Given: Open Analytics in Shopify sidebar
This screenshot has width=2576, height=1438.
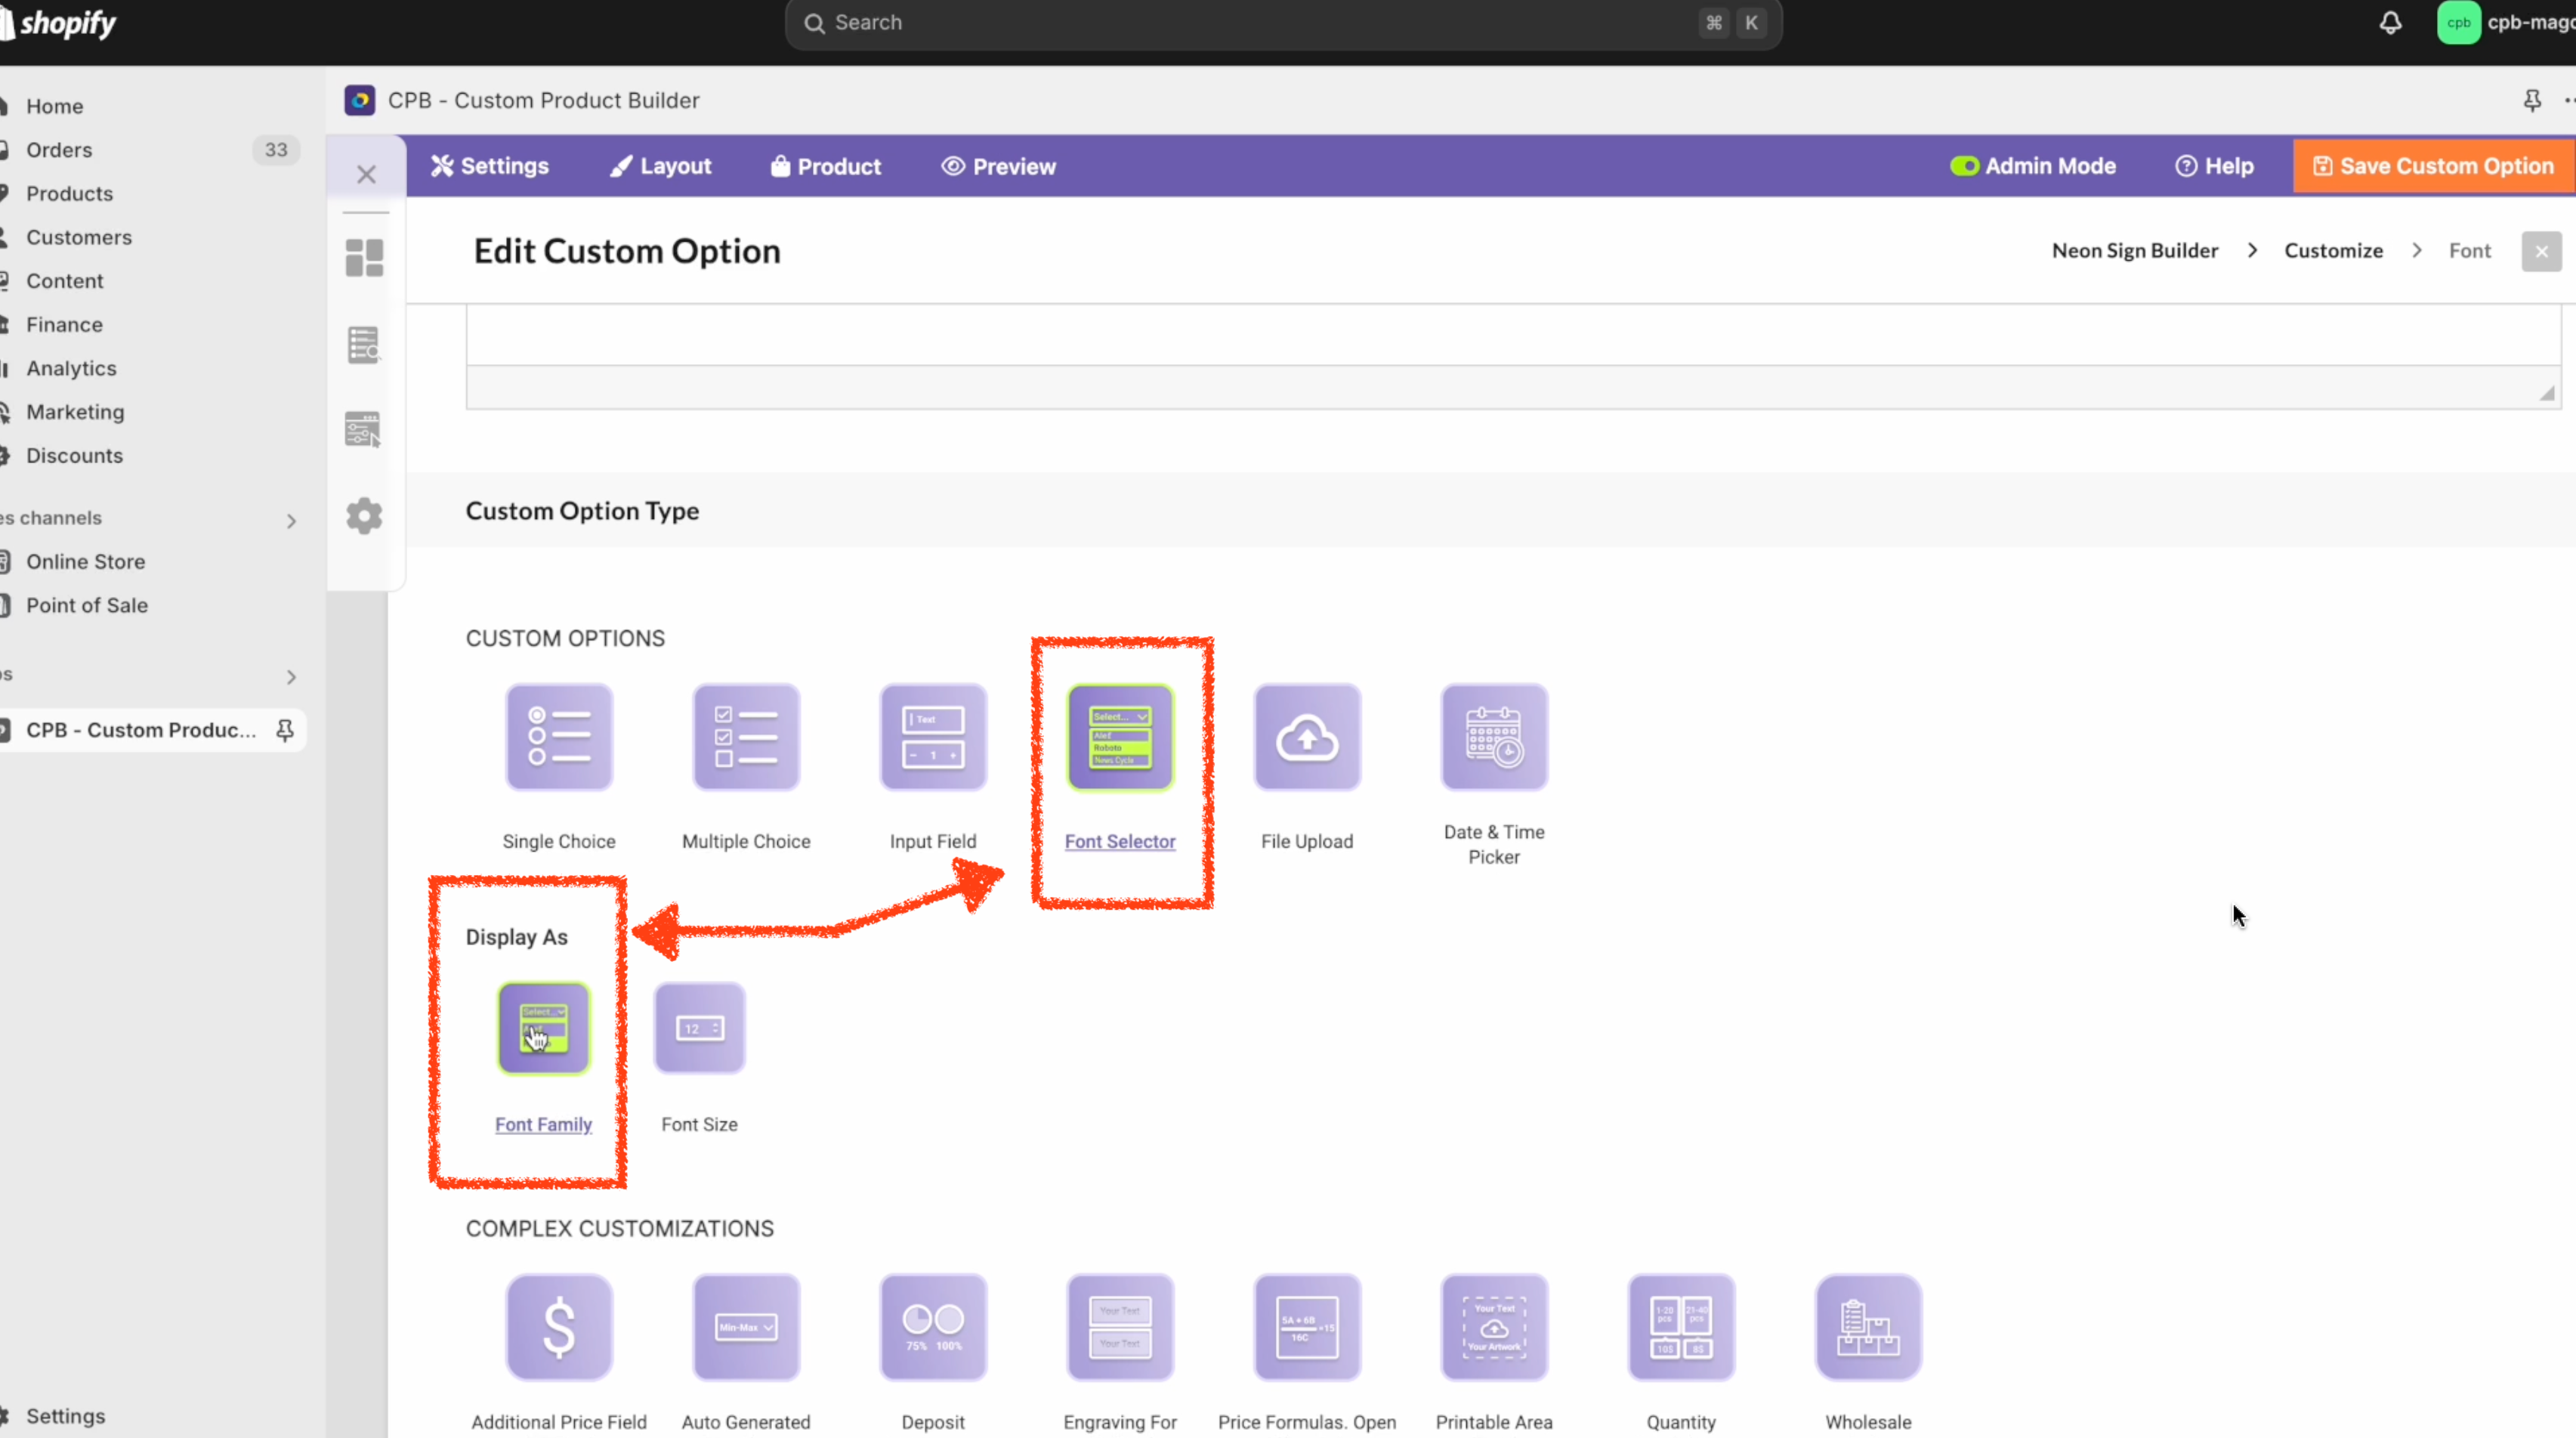Looking at the screenshot, I should (x=71, y=368).
